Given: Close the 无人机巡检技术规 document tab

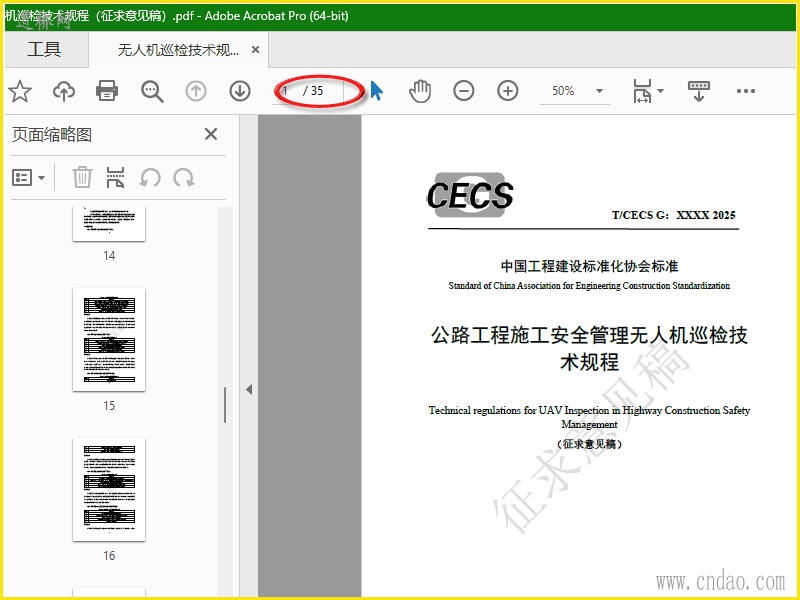Looking at the screenshot, I should coord(256,49).
